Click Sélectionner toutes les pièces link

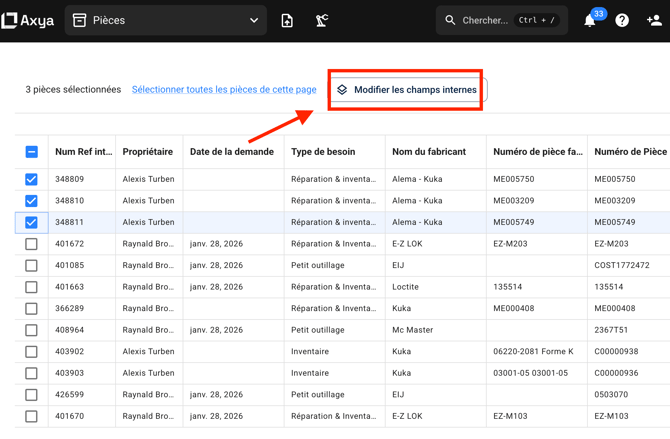[224, 90]
